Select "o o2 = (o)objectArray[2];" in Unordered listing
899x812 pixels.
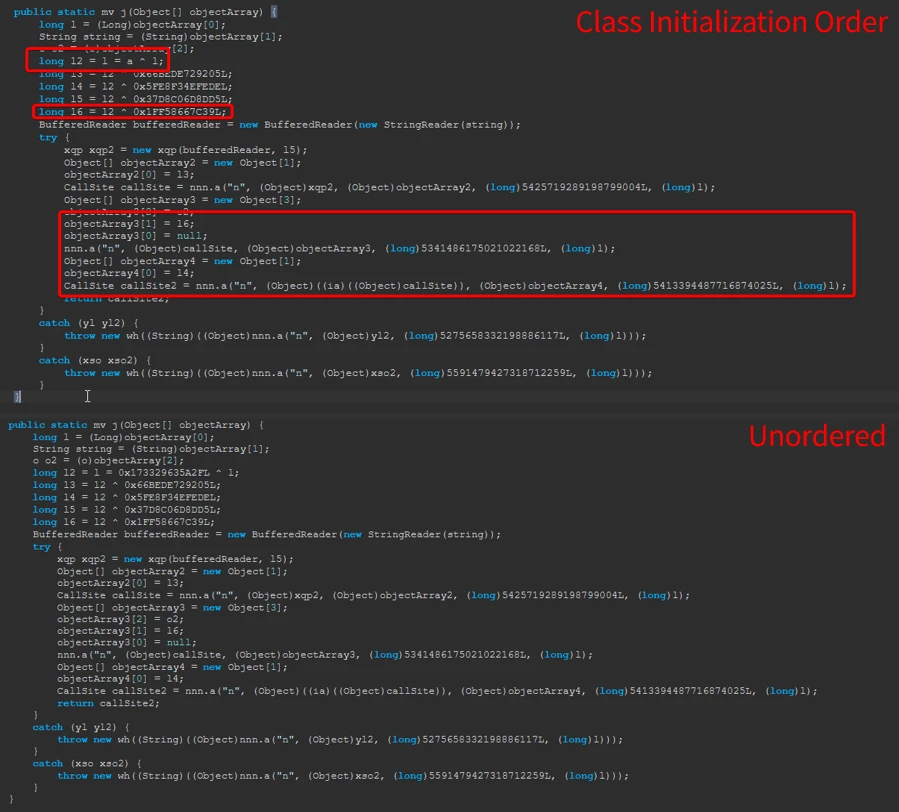[x=108, y=460]
